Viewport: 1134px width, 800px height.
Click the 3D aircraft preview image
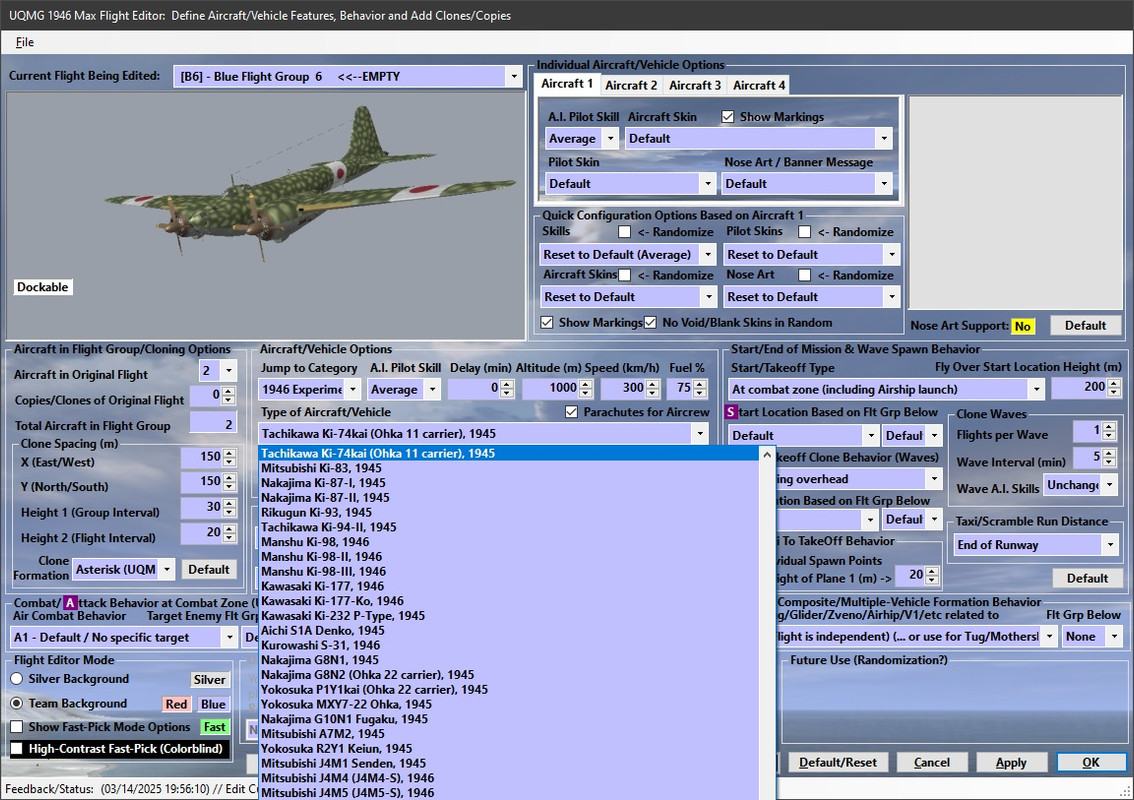(265, 216)
